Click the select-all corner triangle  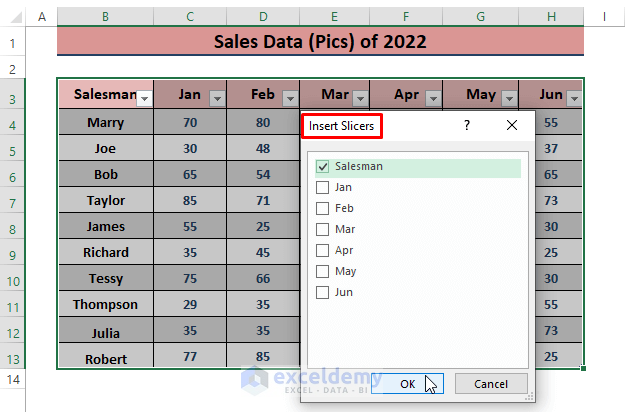click(14, 16)
